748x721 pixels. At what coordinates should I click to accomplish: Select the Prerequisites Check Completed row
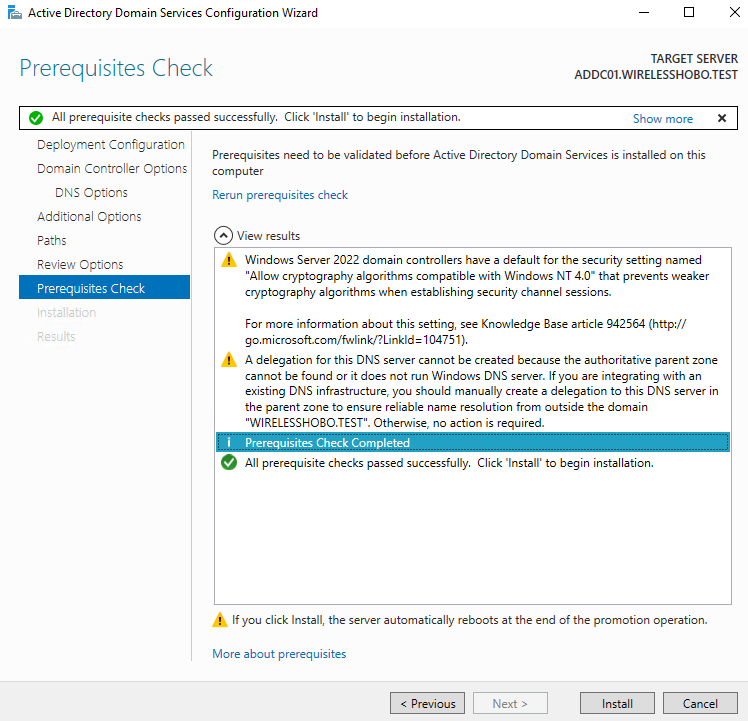point(472,443)
